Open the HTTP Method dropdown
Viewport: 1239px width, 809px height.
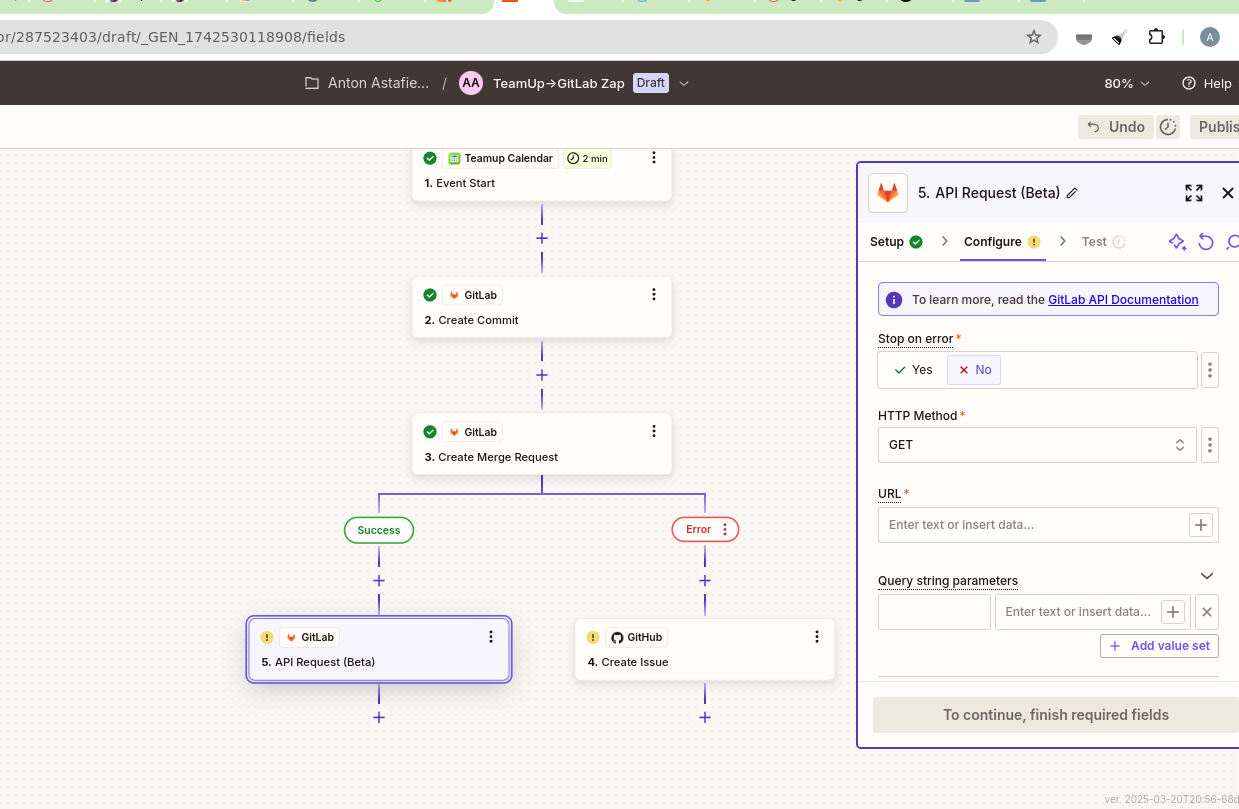point(1036,445)
